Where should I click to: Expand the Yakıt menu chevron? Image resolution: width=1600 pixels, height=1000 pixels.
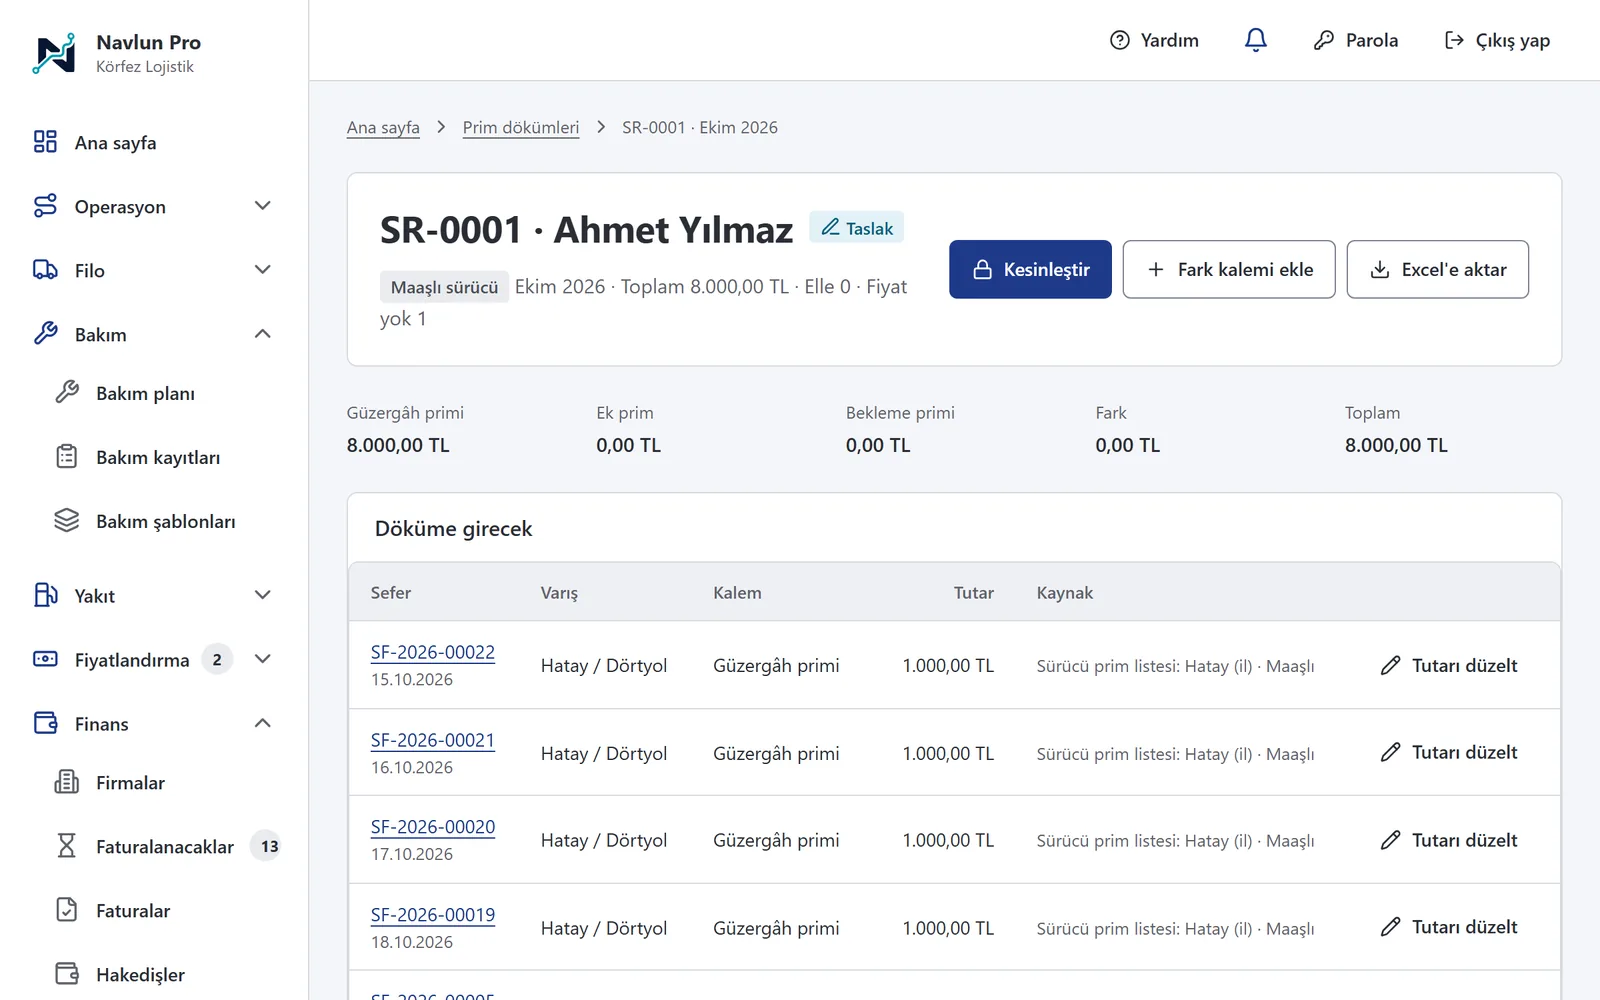tap(263, 595)
